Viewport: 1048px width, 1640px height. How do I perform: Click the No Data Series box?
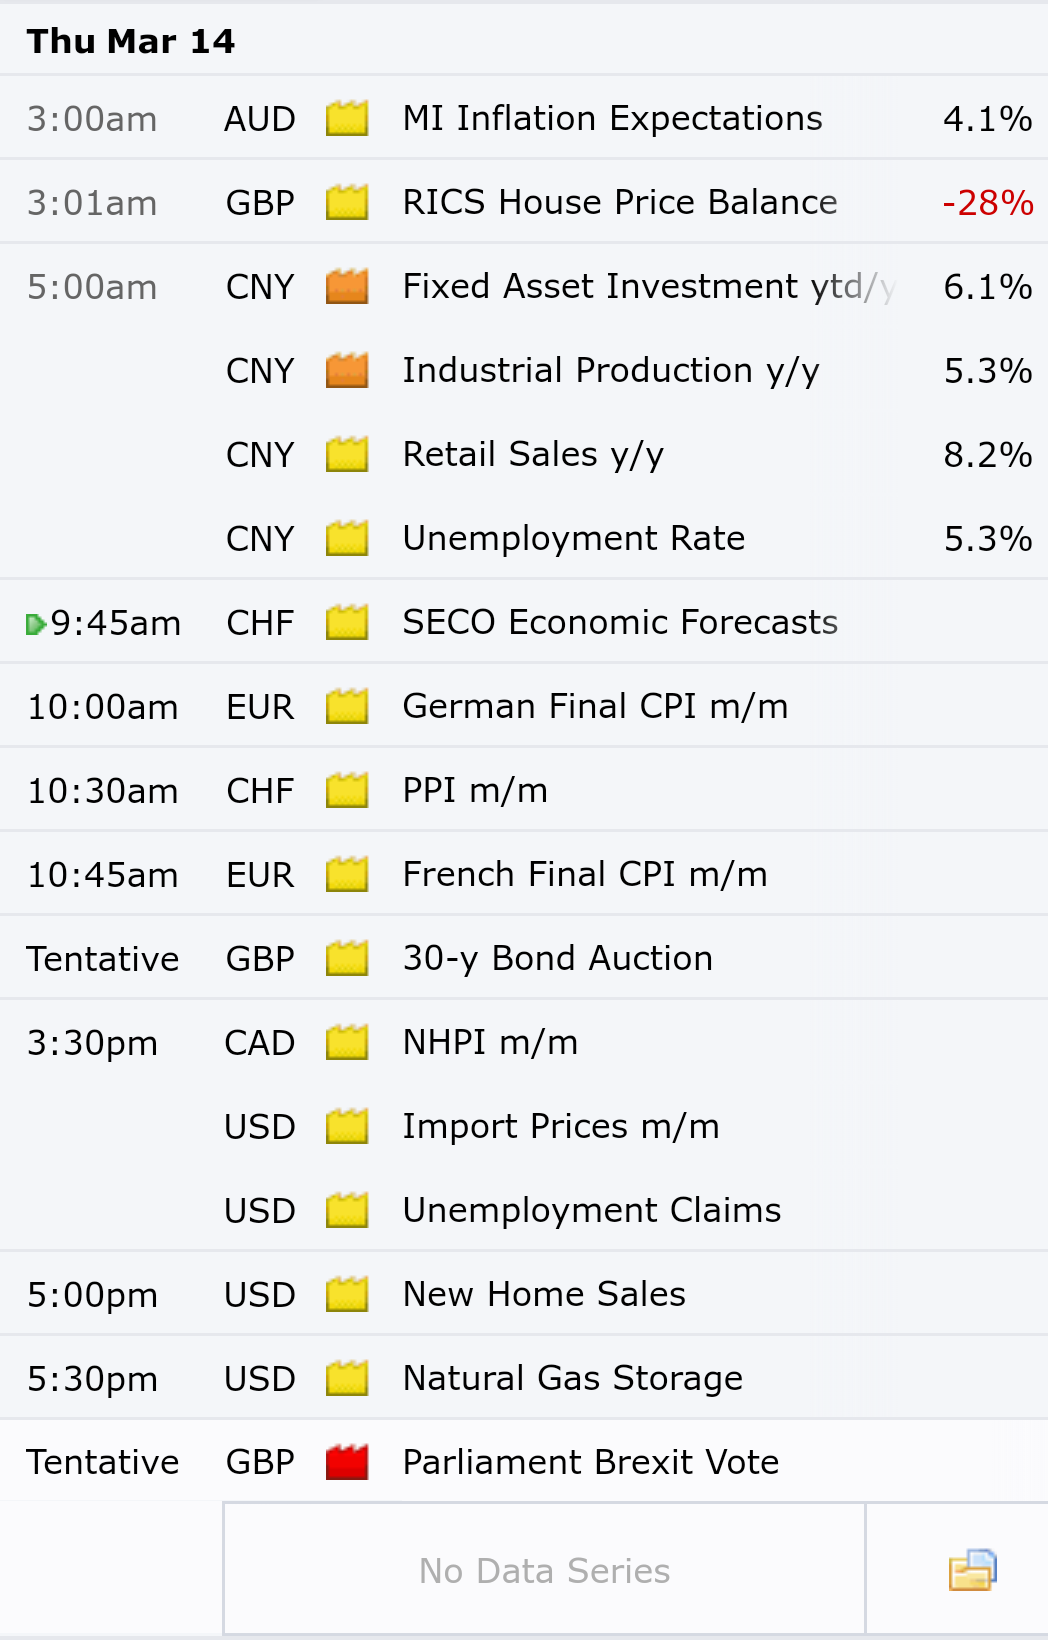[x=544, y=1569]
